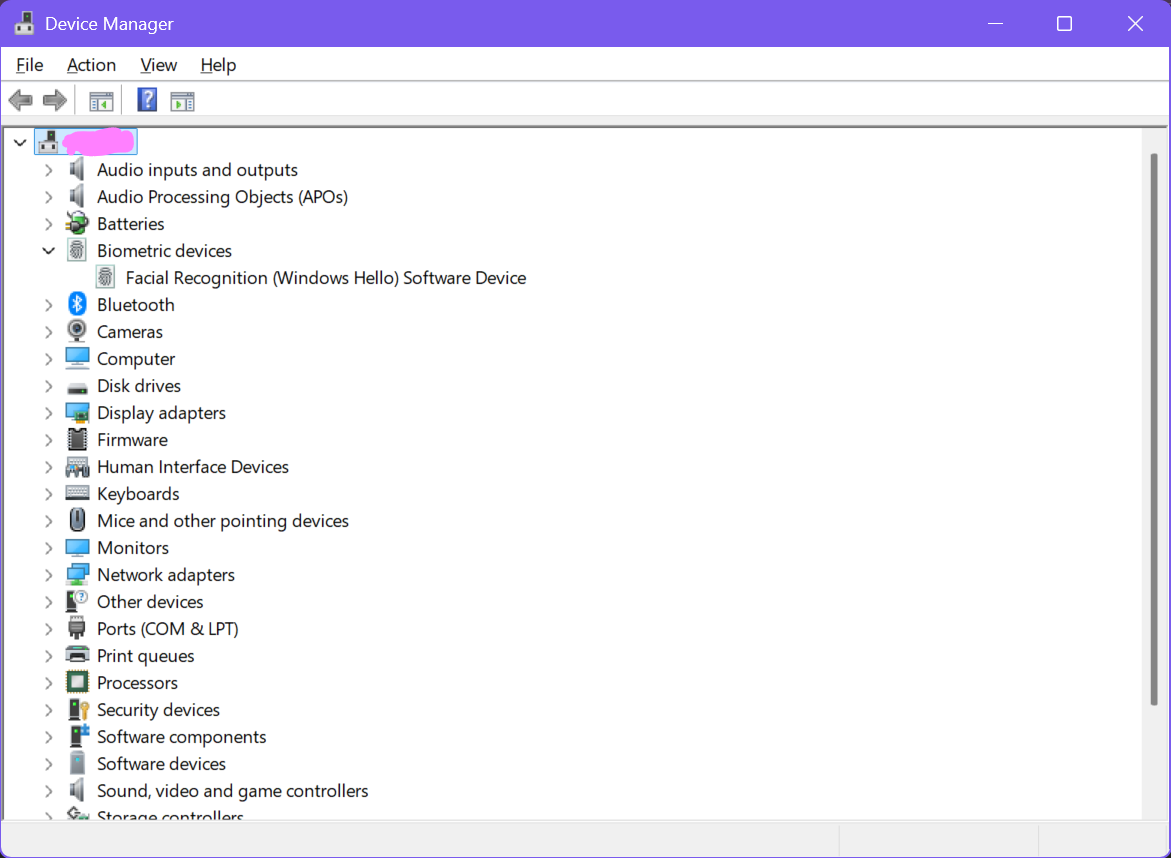Click the Biometric devices fingerprint icon
This screenshot has height=858, width=1171.
point(77,250)
